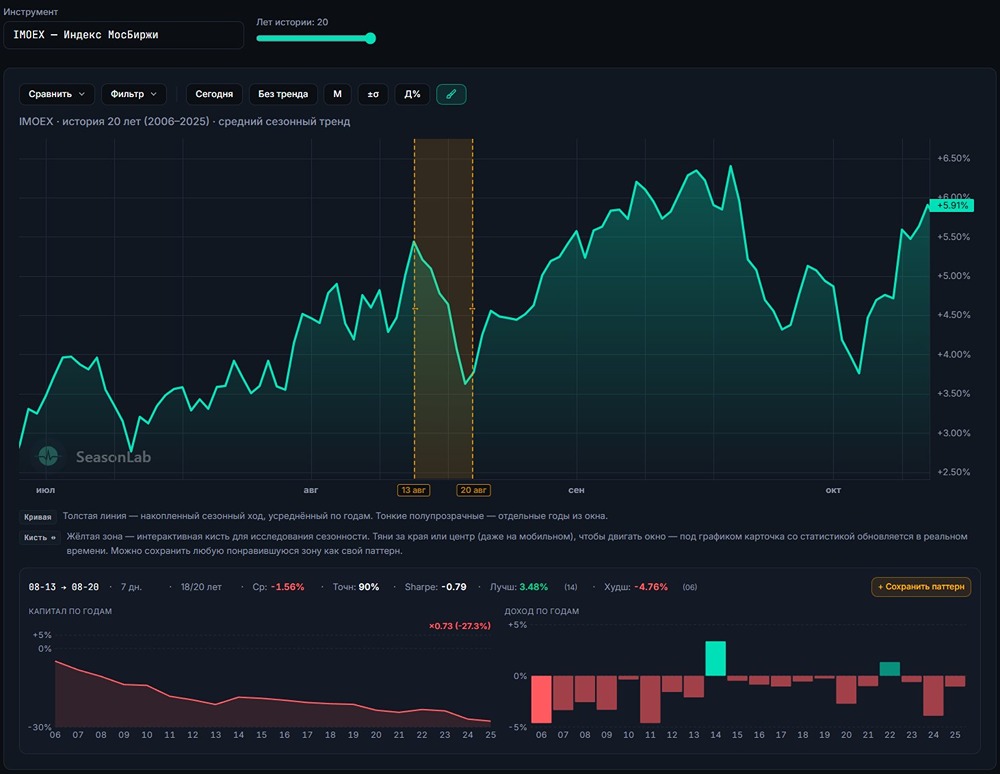This screenshot has height=774, width=1000.
Task: Click the 20 авг range end marker
Action: (x=473, y=490)
